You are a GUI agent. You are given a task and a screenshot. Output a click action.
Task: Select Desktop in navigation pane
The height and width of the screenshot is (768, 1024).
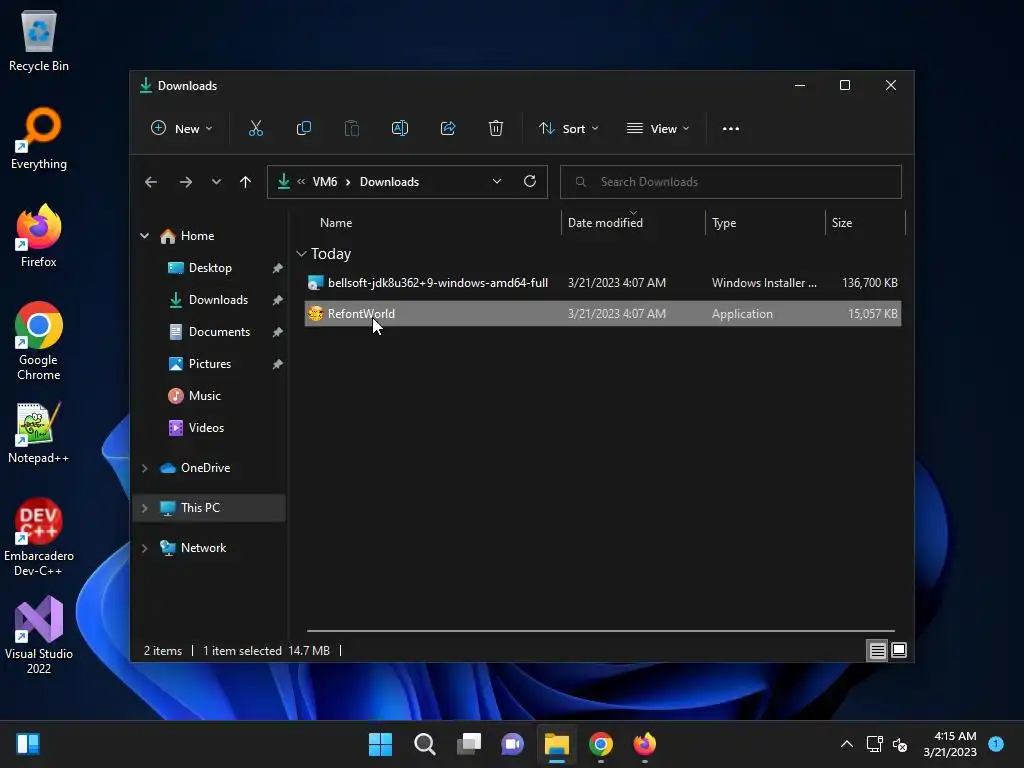pyautogui.click(x=210, y=268)
